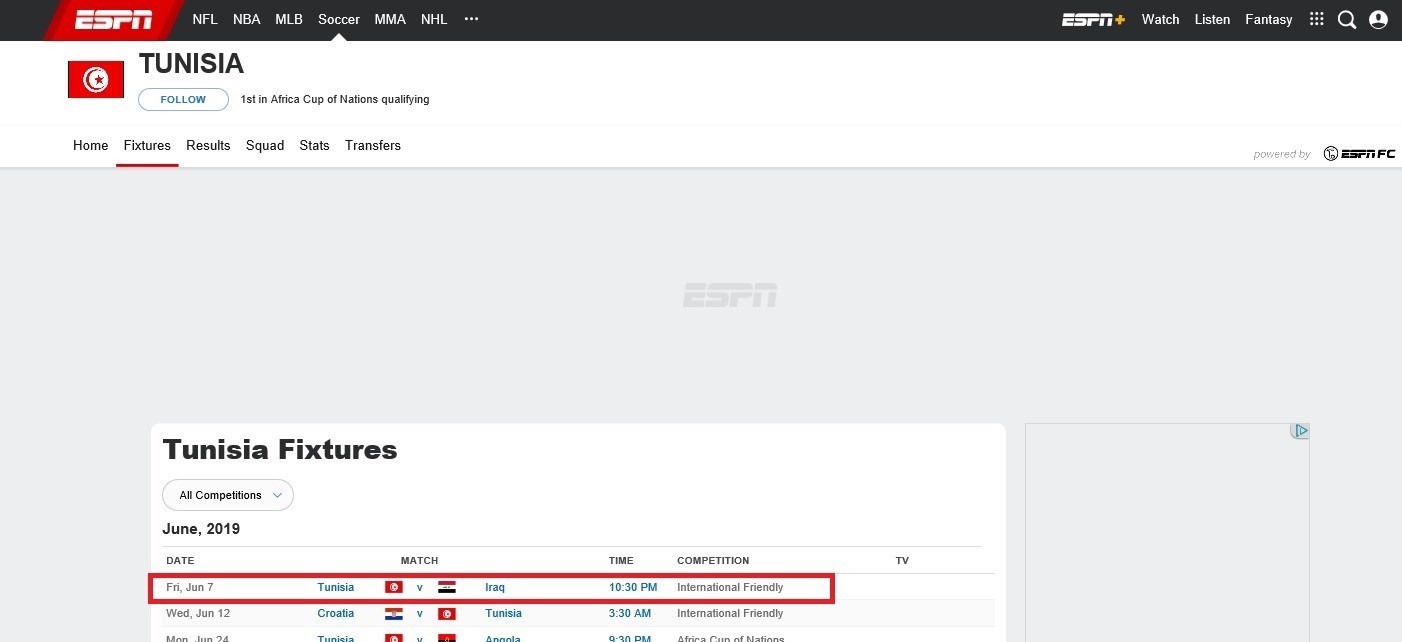Click the 10:30 PM match time link
This screenshot has width=1402, height=642.
633,588
